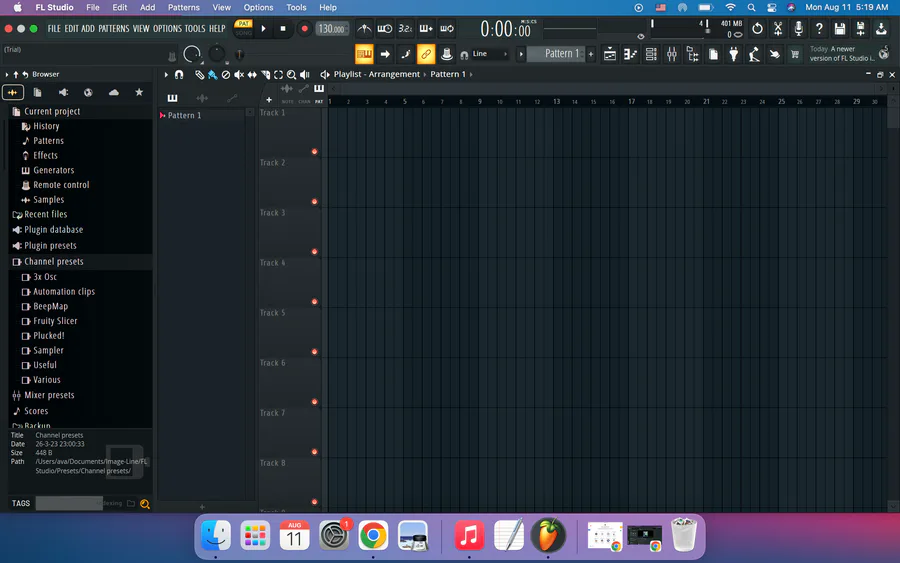
Task: Mute Track 3 with its red dot
Action: pyautogui.click(x=315, y=251)
